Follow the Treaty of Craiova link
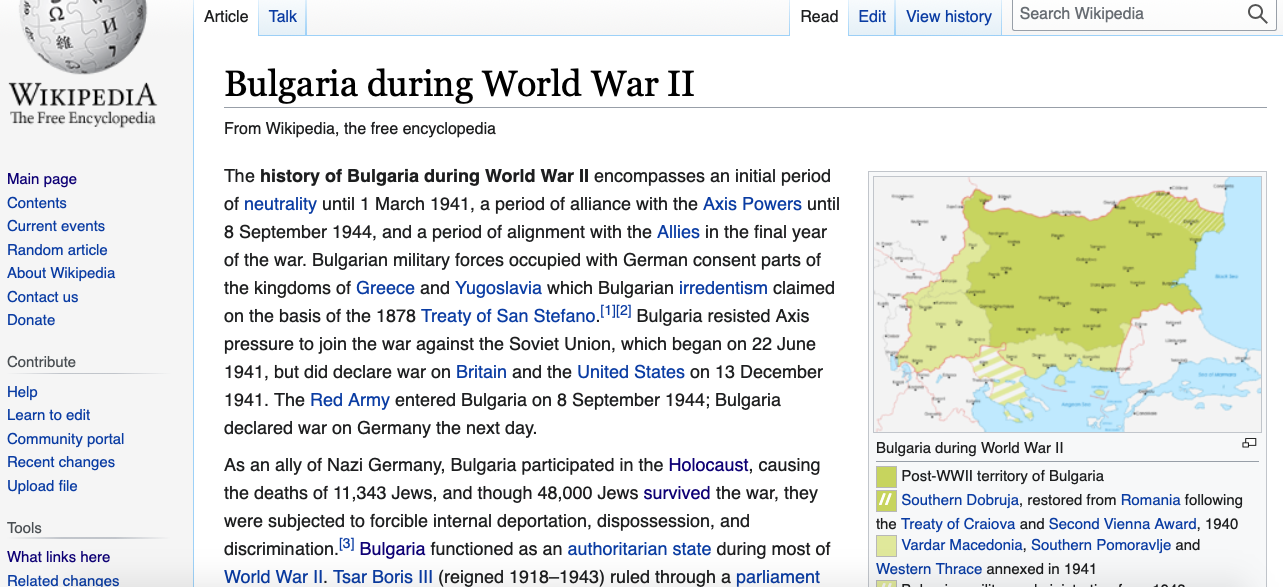The height and width of the screenshot is (587, 1283). [x=958, y=524]
